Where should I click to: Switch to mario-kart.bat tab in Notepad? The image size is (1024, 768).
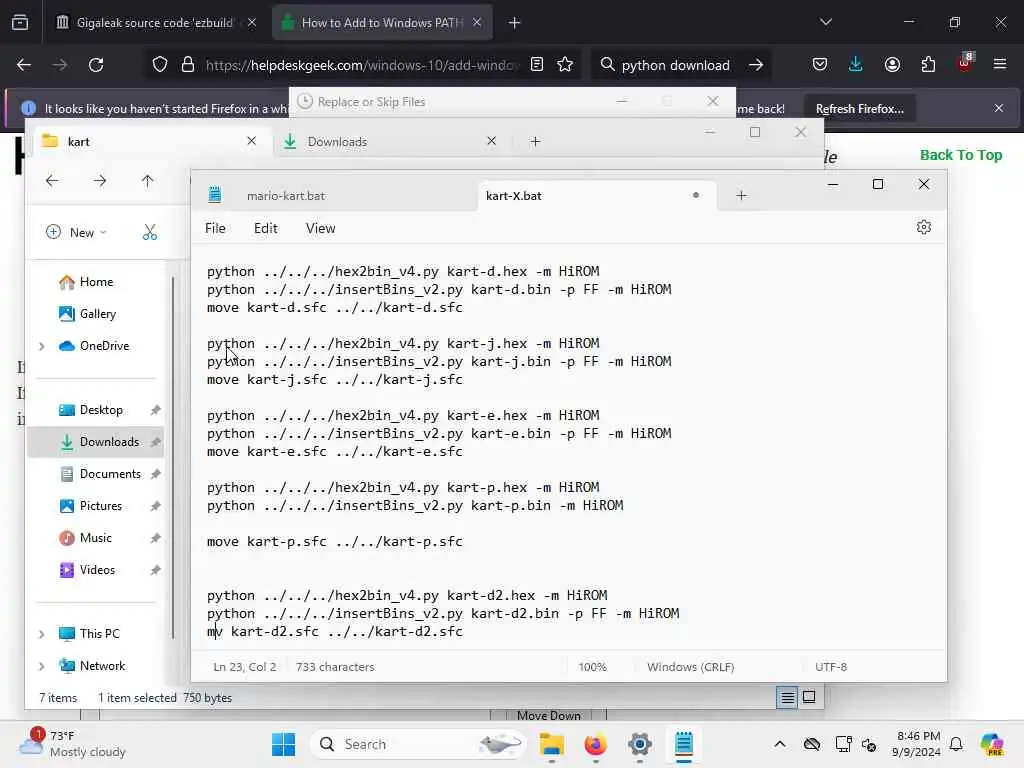(285, 196)
